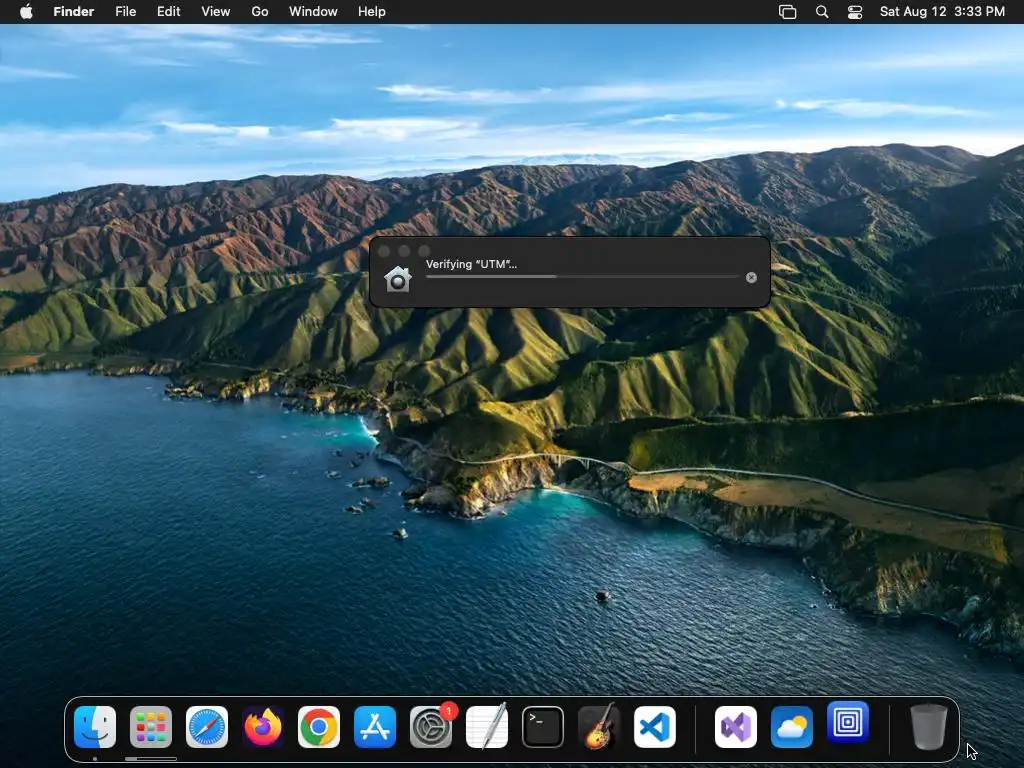Open the Help menu
The height and width of the screenshot is (768, 1024).
pos(372,12)
